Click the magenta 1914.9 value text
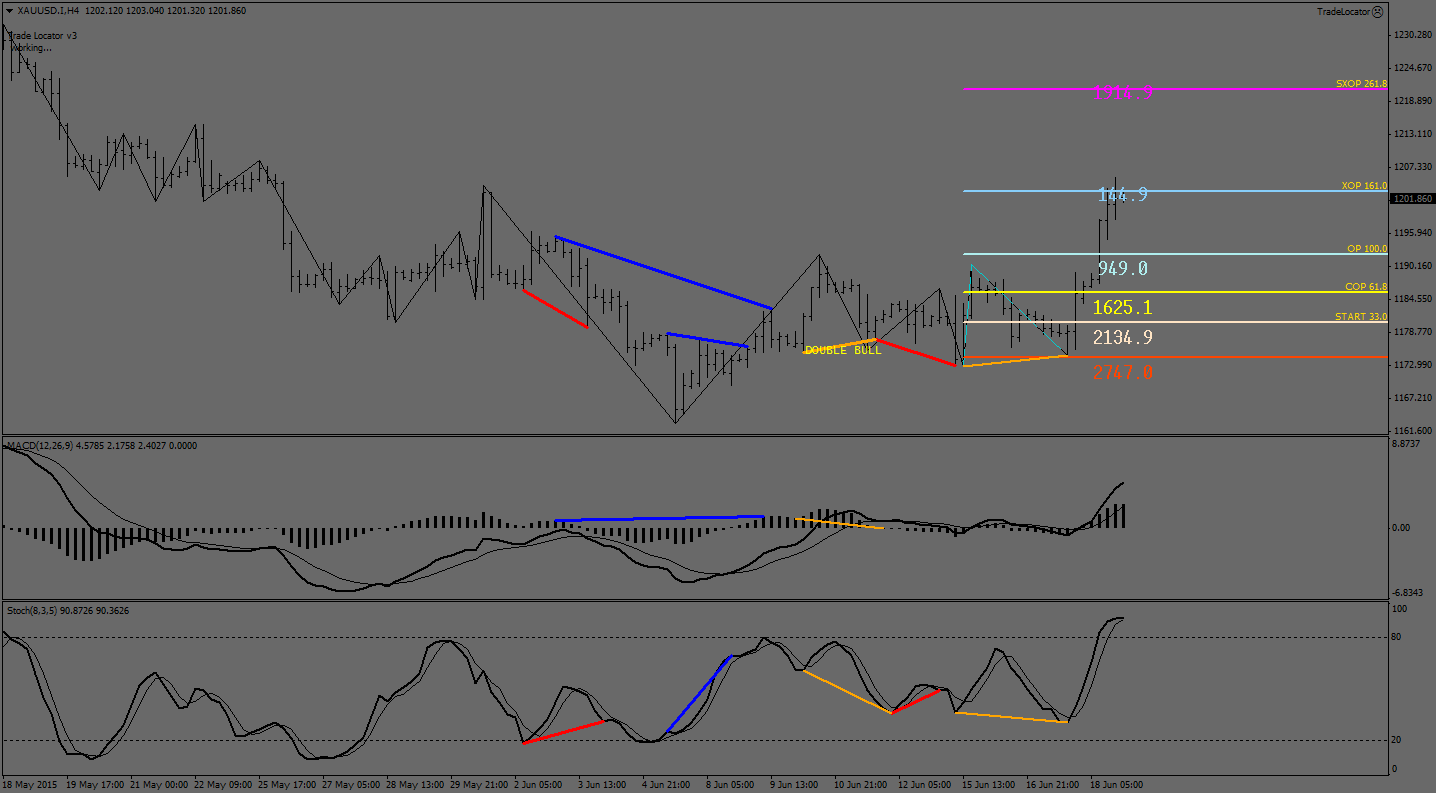 pos(1122,93)
